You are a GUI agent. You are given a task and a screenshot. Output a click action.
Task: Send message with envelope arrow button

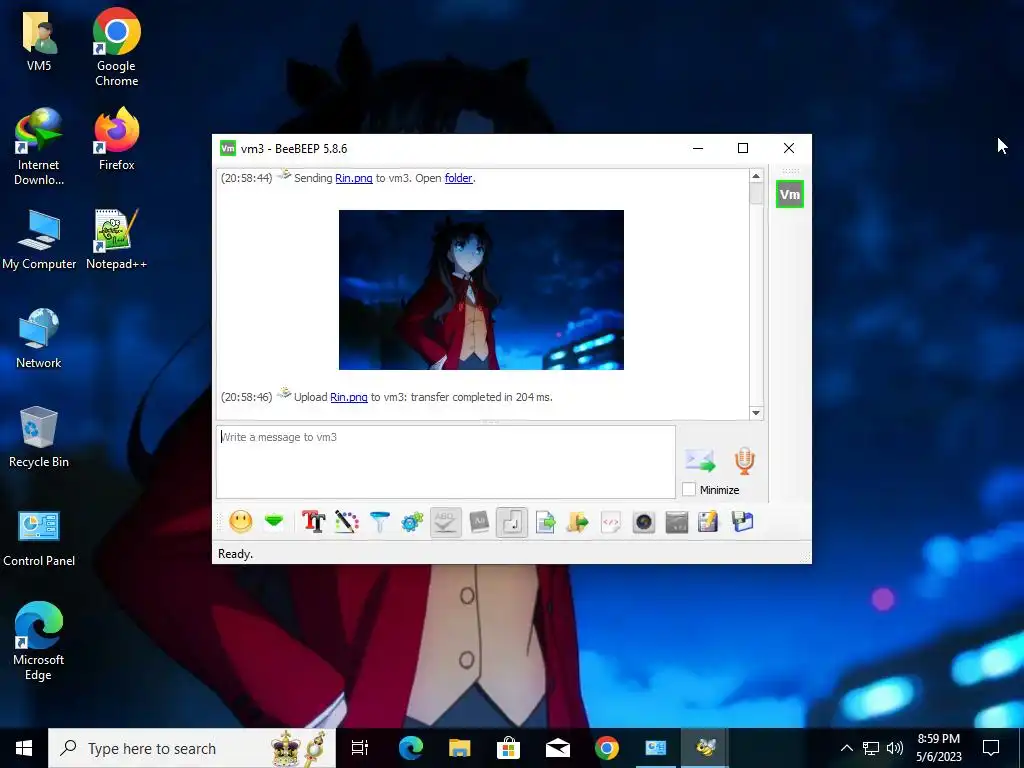[x=700, y=460]
